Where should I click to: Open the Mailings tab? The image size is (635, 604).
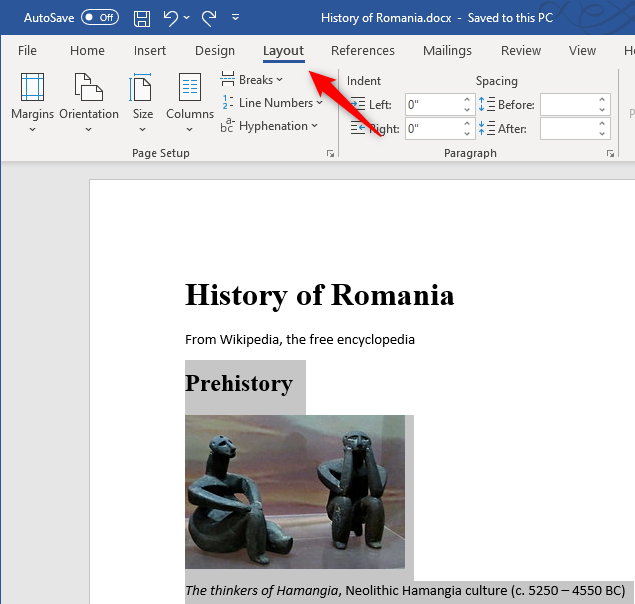447,51
